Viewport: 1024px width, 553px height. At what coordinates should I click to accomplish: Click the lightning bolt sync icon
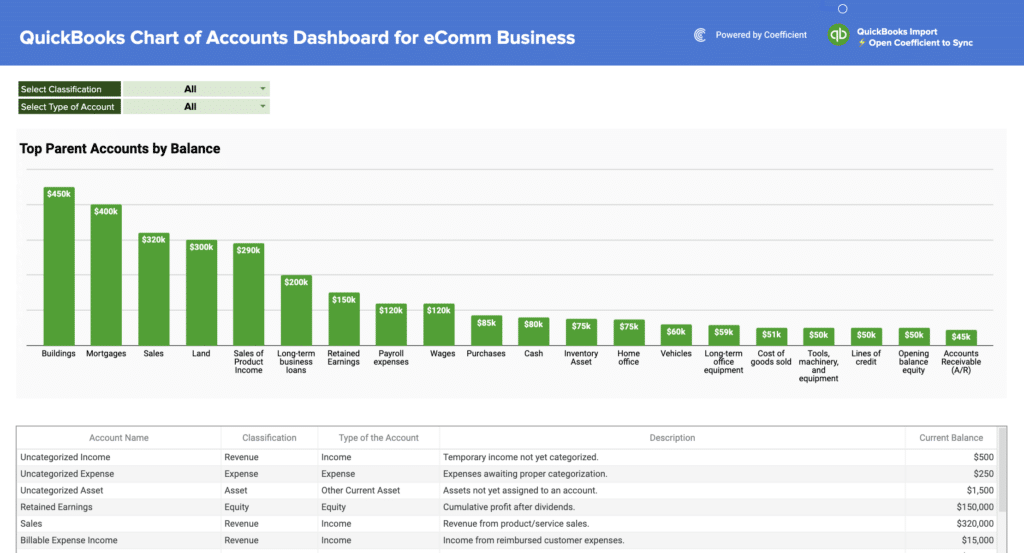coord(862,43)
